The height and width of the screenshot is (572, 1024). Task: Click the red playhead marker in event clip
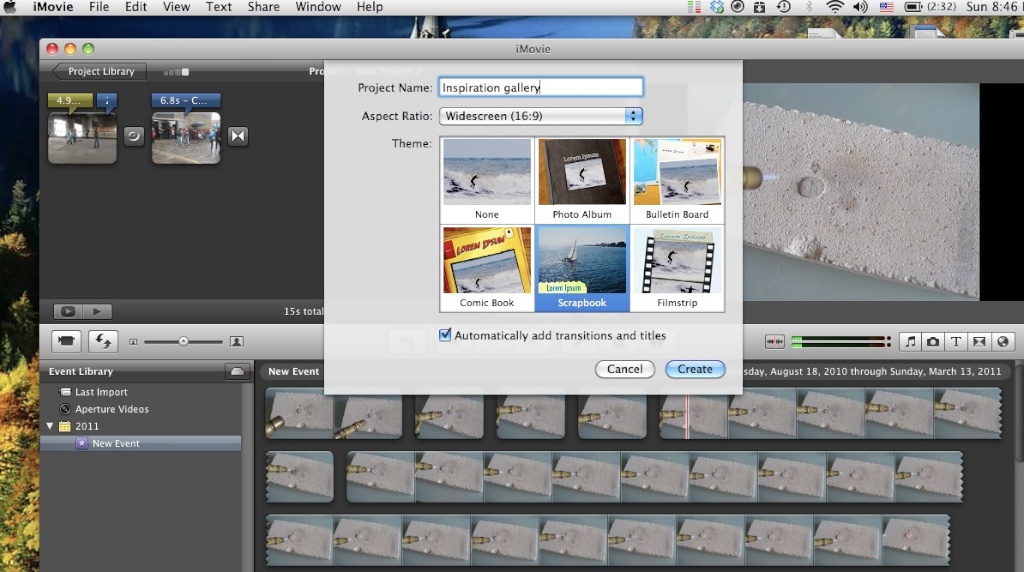pos(687,413)
